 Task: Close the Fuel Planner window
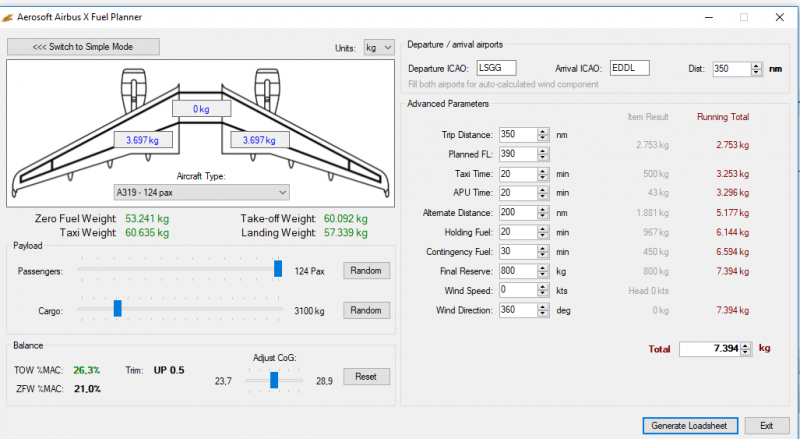[x=780, y=17]
